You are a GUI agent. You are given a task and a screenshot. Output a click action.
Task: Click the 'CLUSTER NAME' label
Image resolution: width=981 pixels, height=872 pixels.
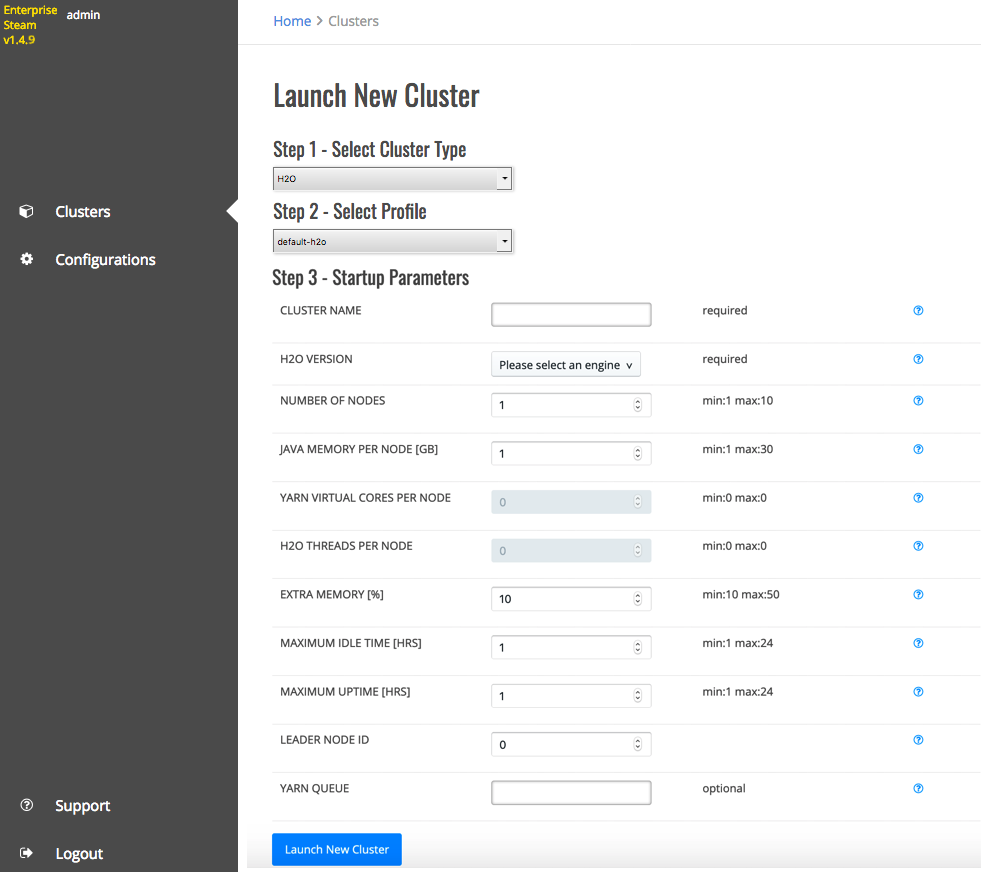pyautogui.click(x=320, y=310)
